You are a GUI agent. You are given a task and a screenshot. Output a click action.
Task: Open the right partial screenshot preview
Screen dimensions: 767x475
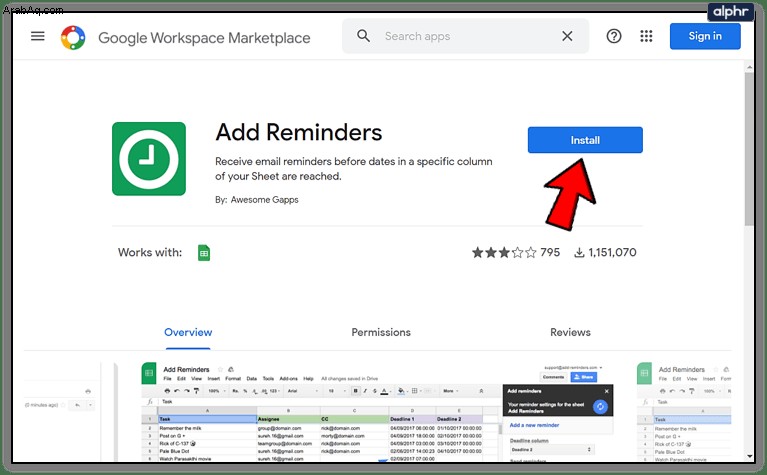pyautogui.click(x=684, y=412)
